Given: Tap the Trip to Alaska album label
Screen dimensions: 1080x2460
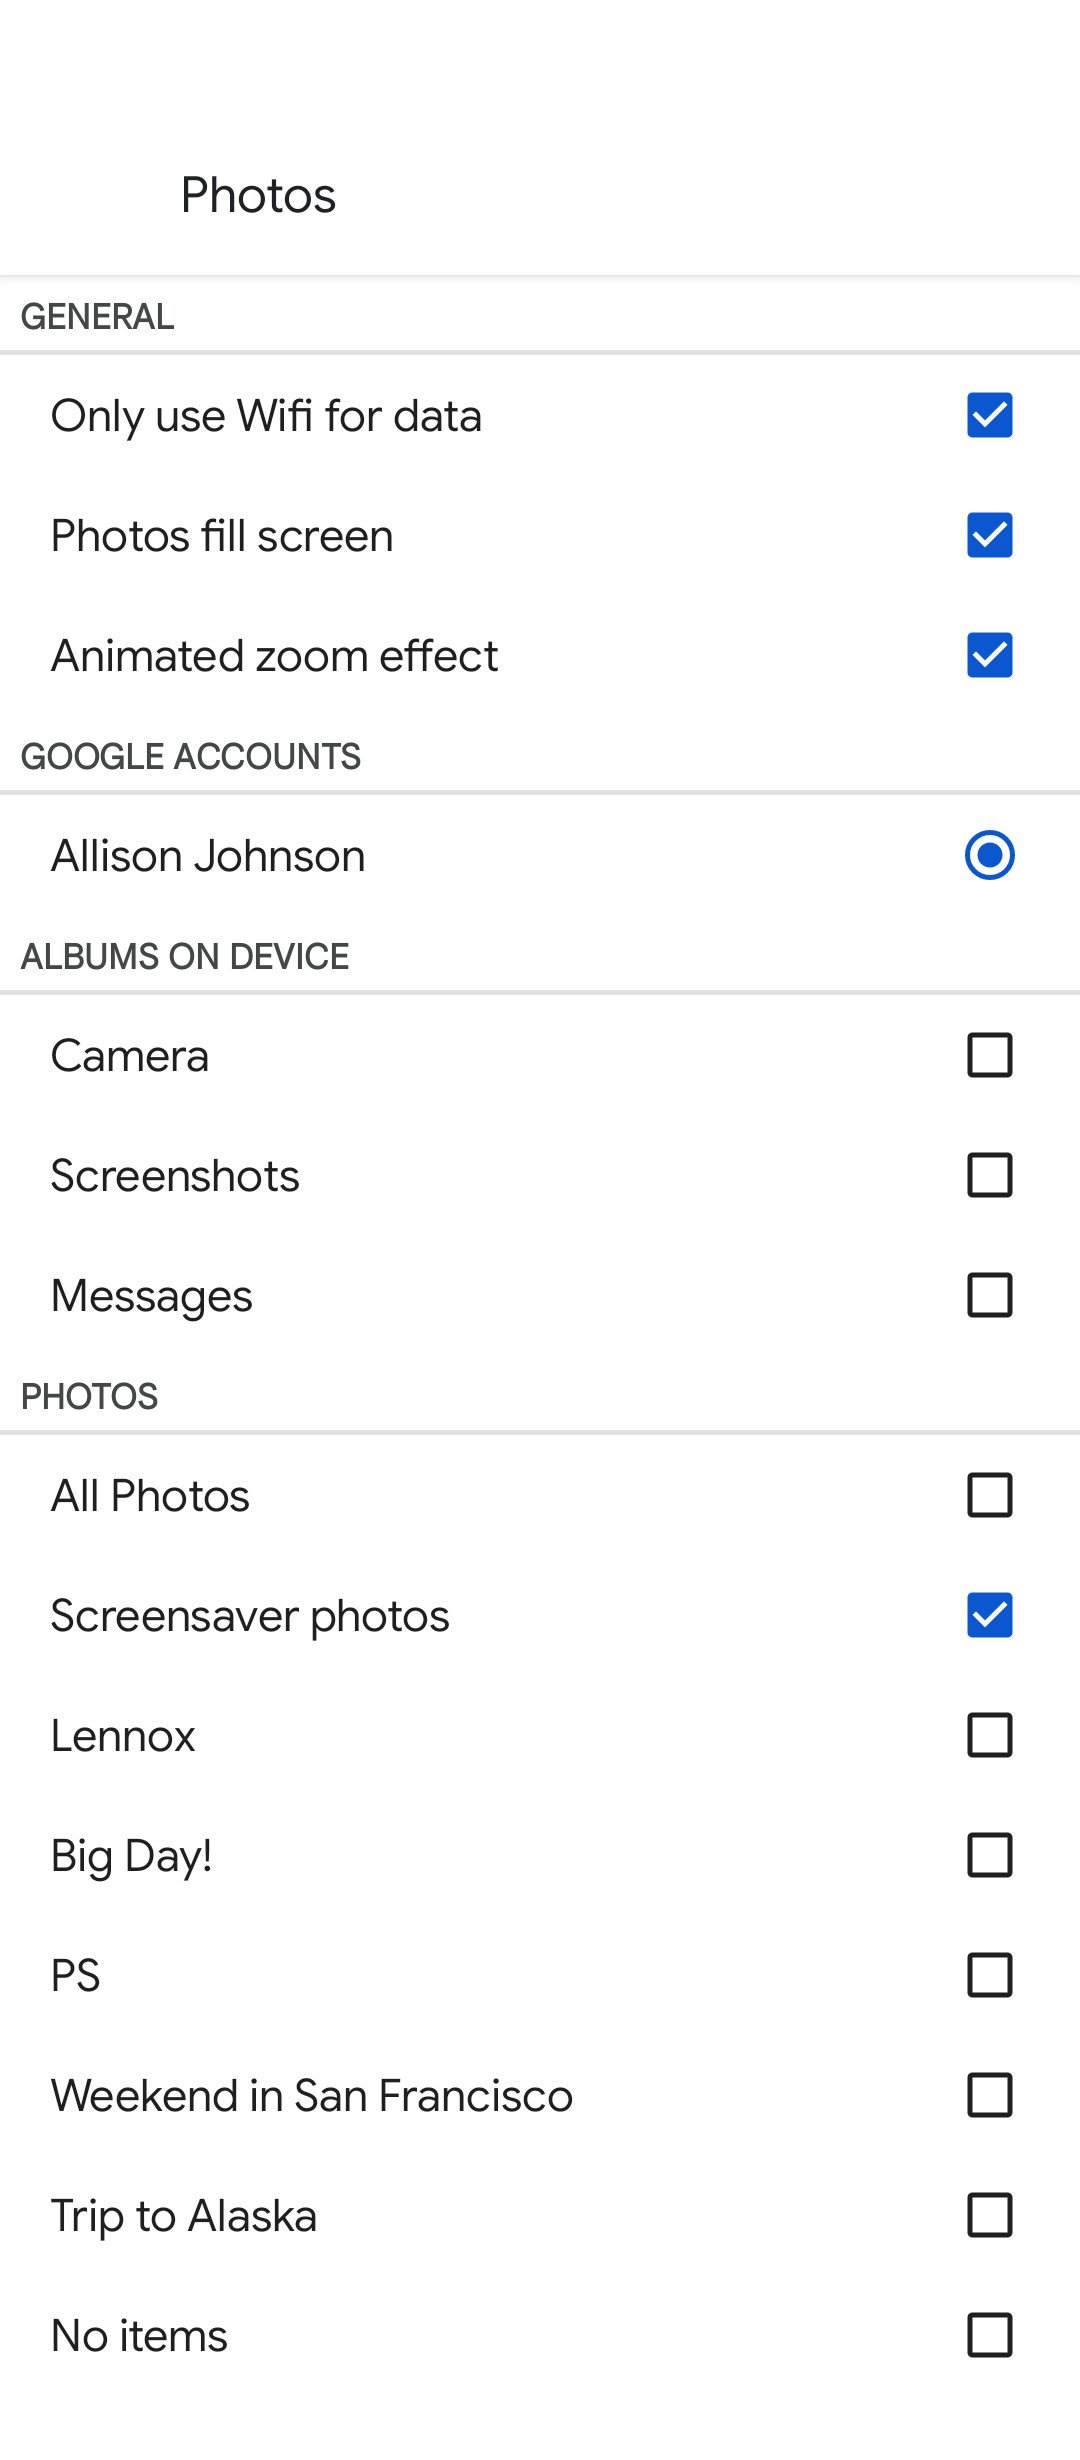Looking at the screenshot, I should [184, 2216].
